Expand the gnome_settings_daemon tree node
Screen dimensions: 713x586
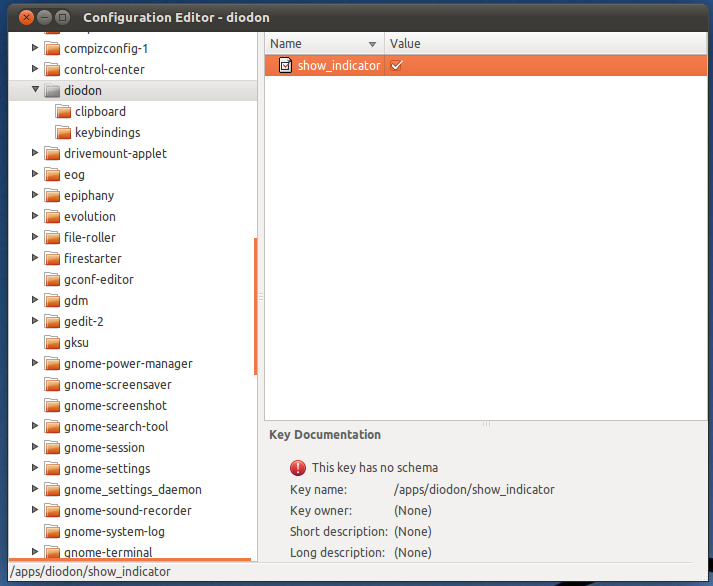[35, 488]
